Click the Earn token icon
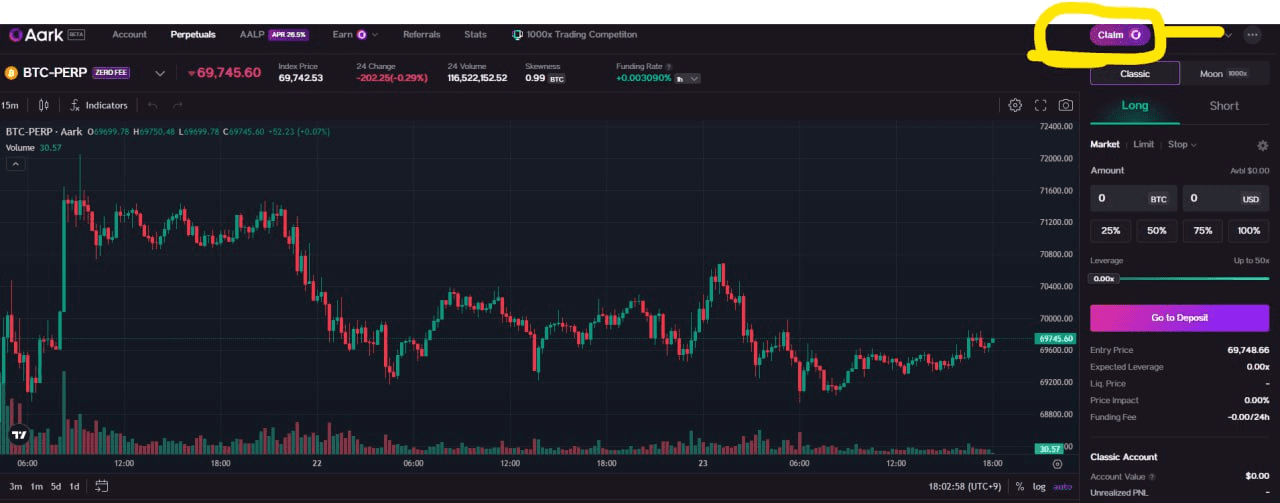This screenshot has width=1280, height=503. pyautogui.click(x=361, y=35)
